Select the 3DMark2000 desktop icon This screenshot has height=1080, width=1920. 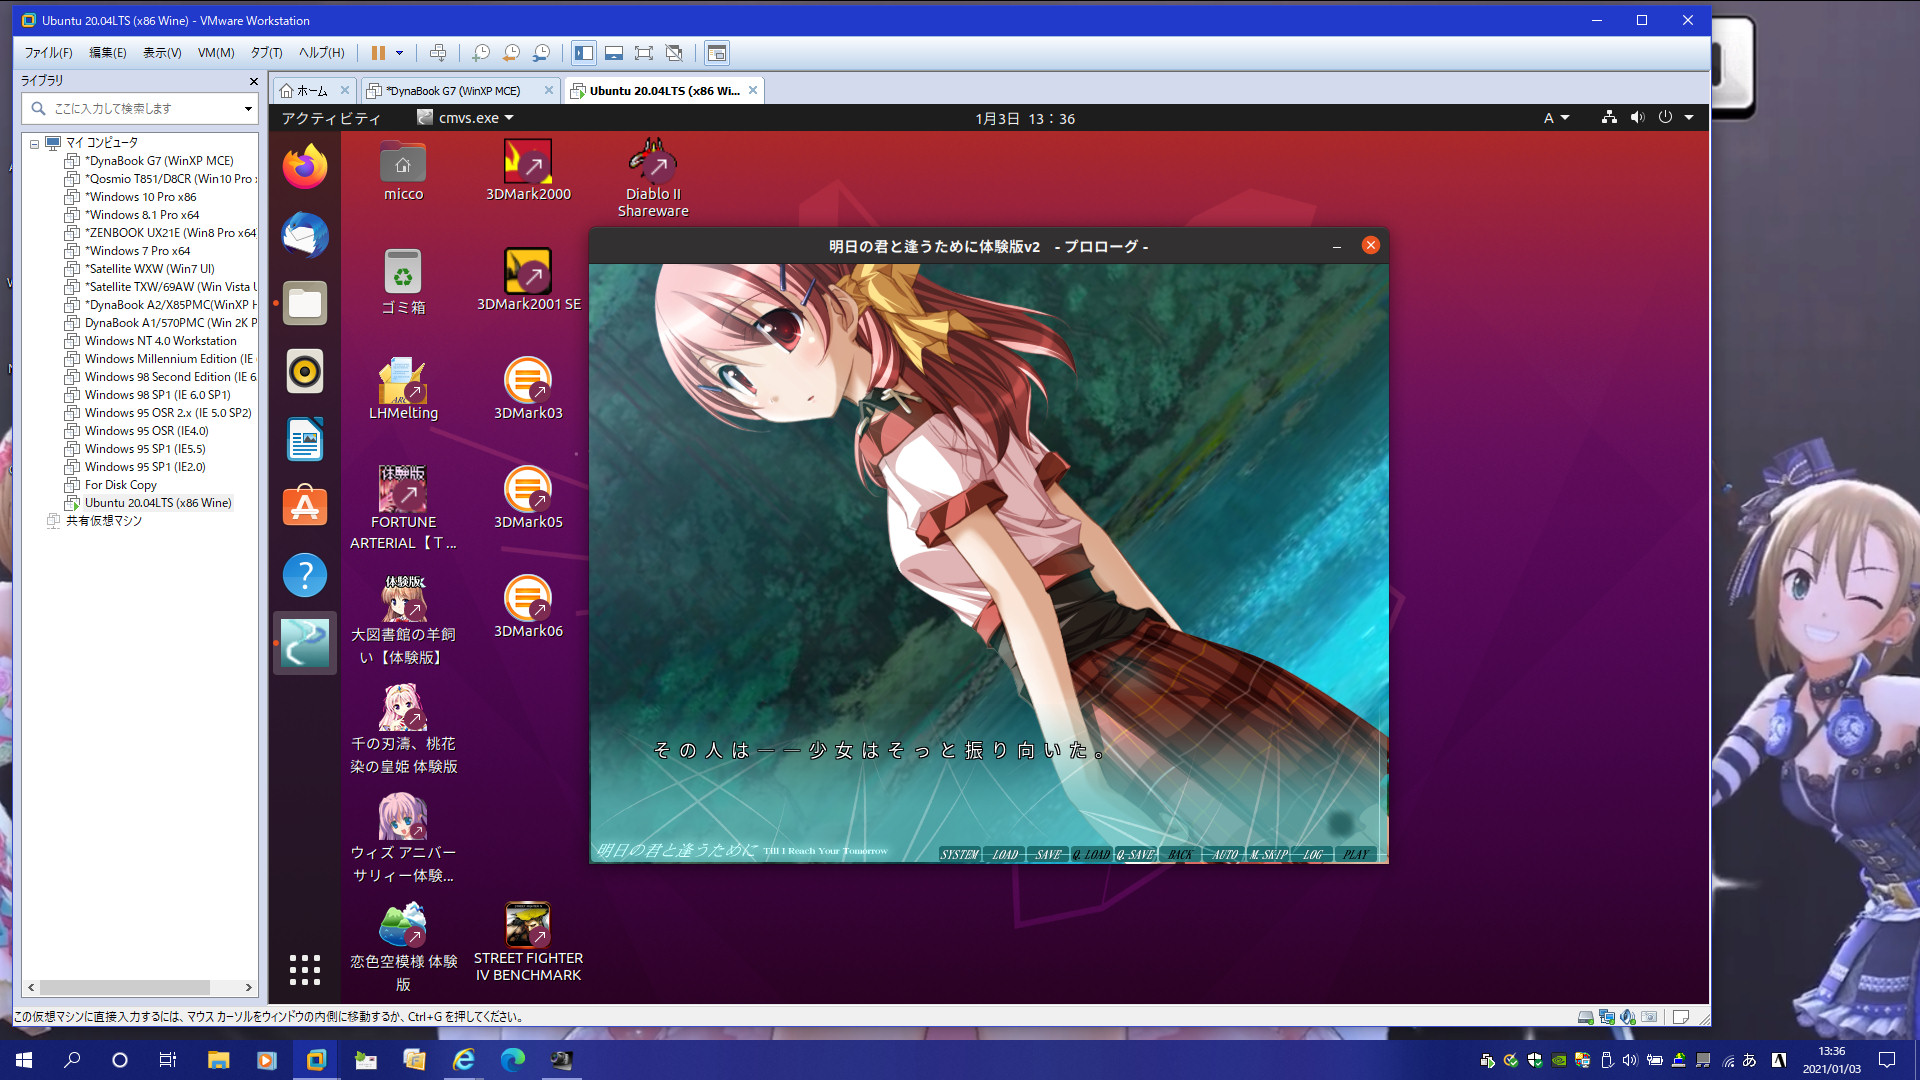click(x=528, y=170)
